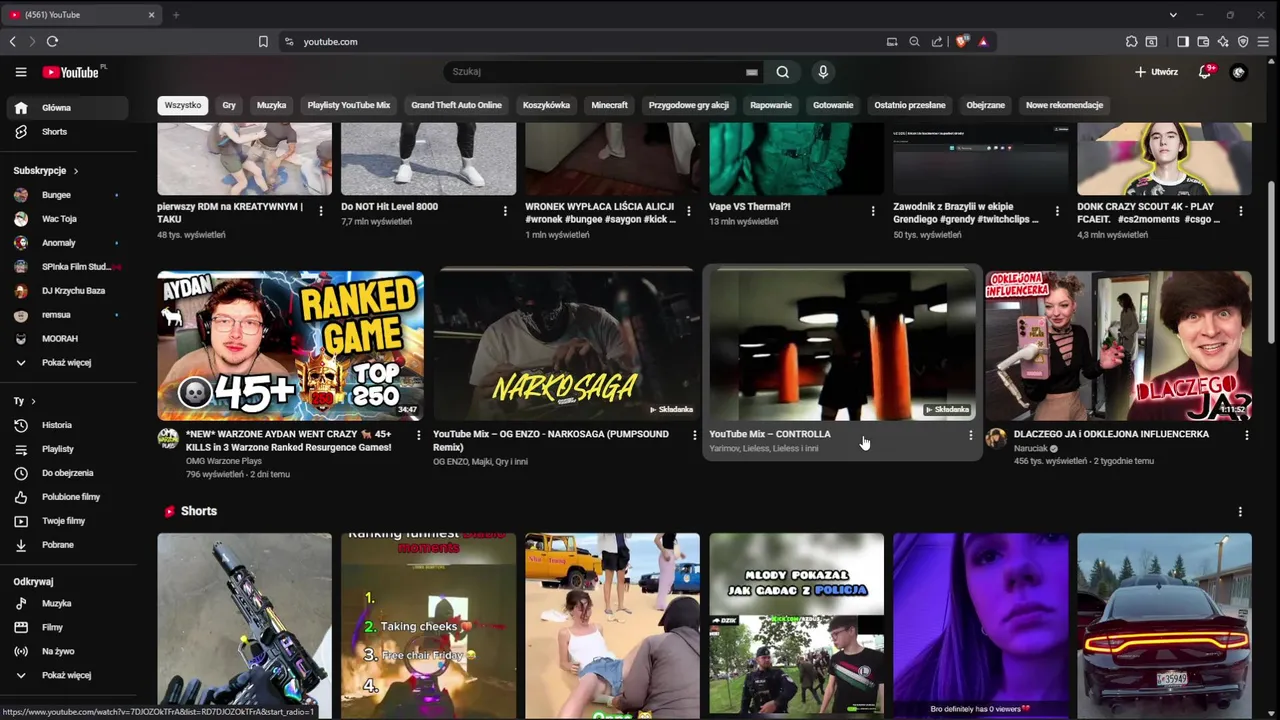Image resolution: width=1280 pixels, height=720 pixels.
Task: Select the Minecraft filter chip
Action: pyautogui.click(x=609, y=105)
